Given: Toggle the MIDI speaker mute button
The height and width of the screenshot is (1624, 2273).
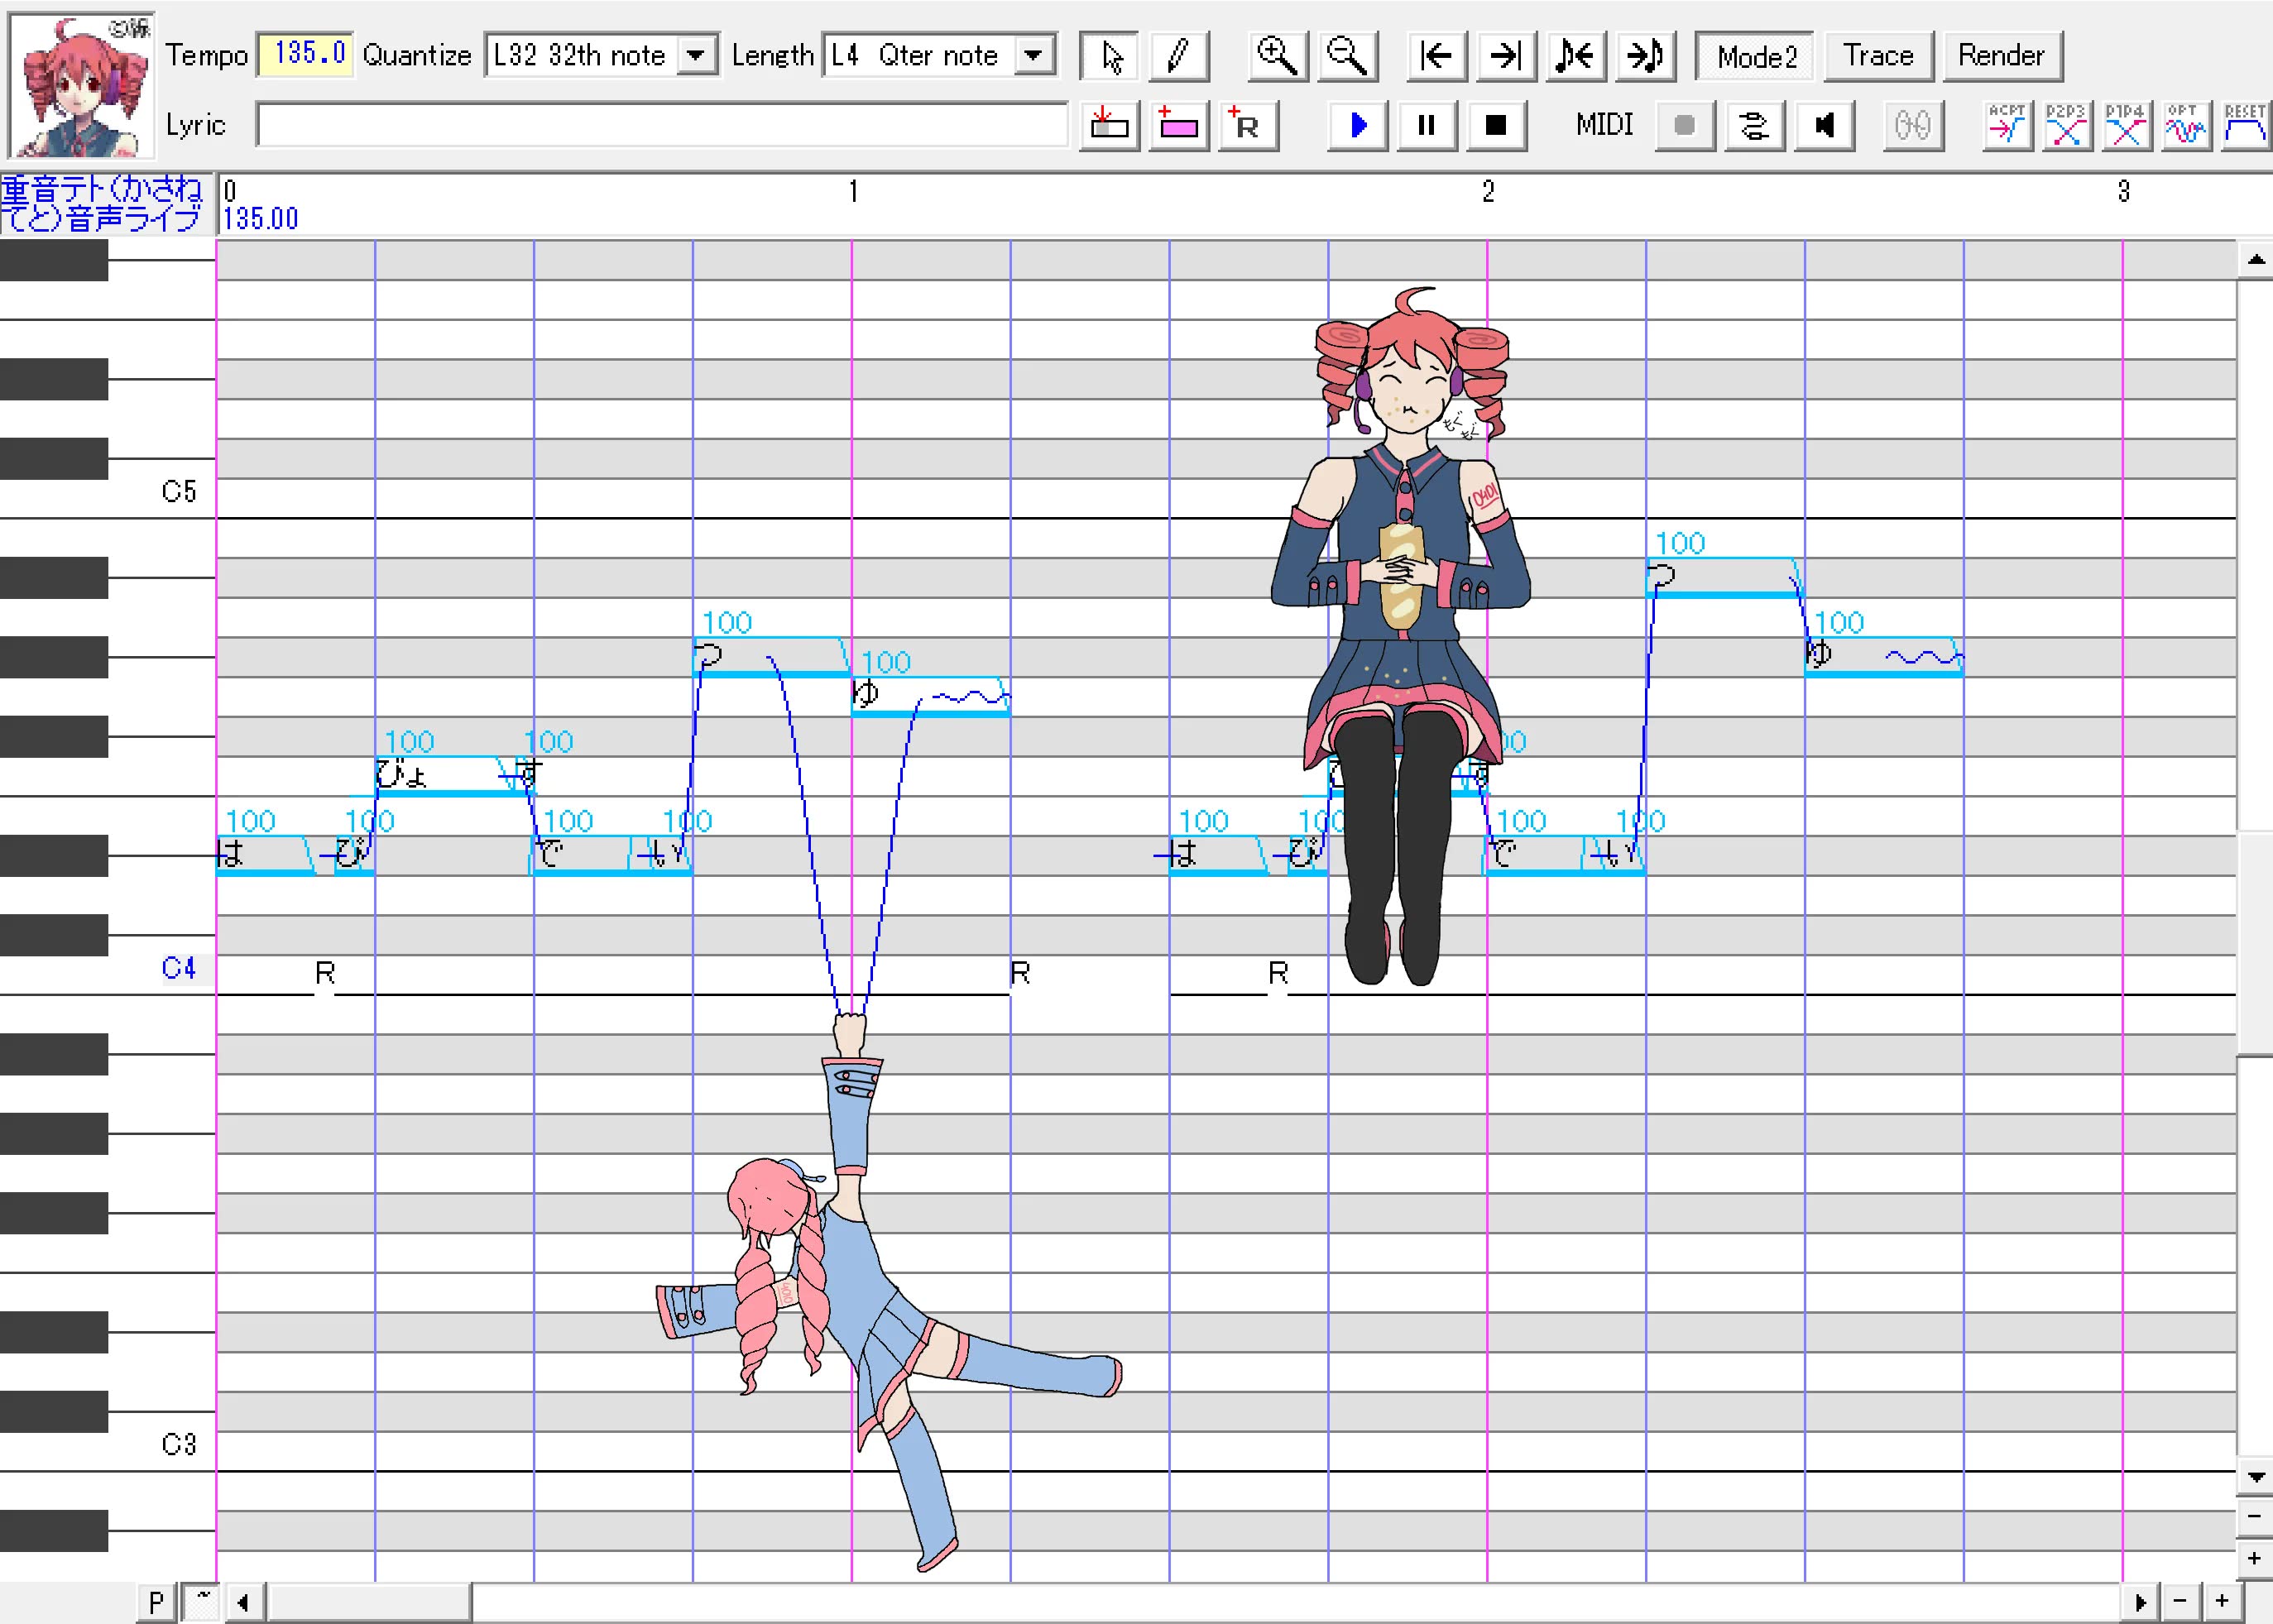Looking at the screenshot, I should click(x=1824, y=126).
